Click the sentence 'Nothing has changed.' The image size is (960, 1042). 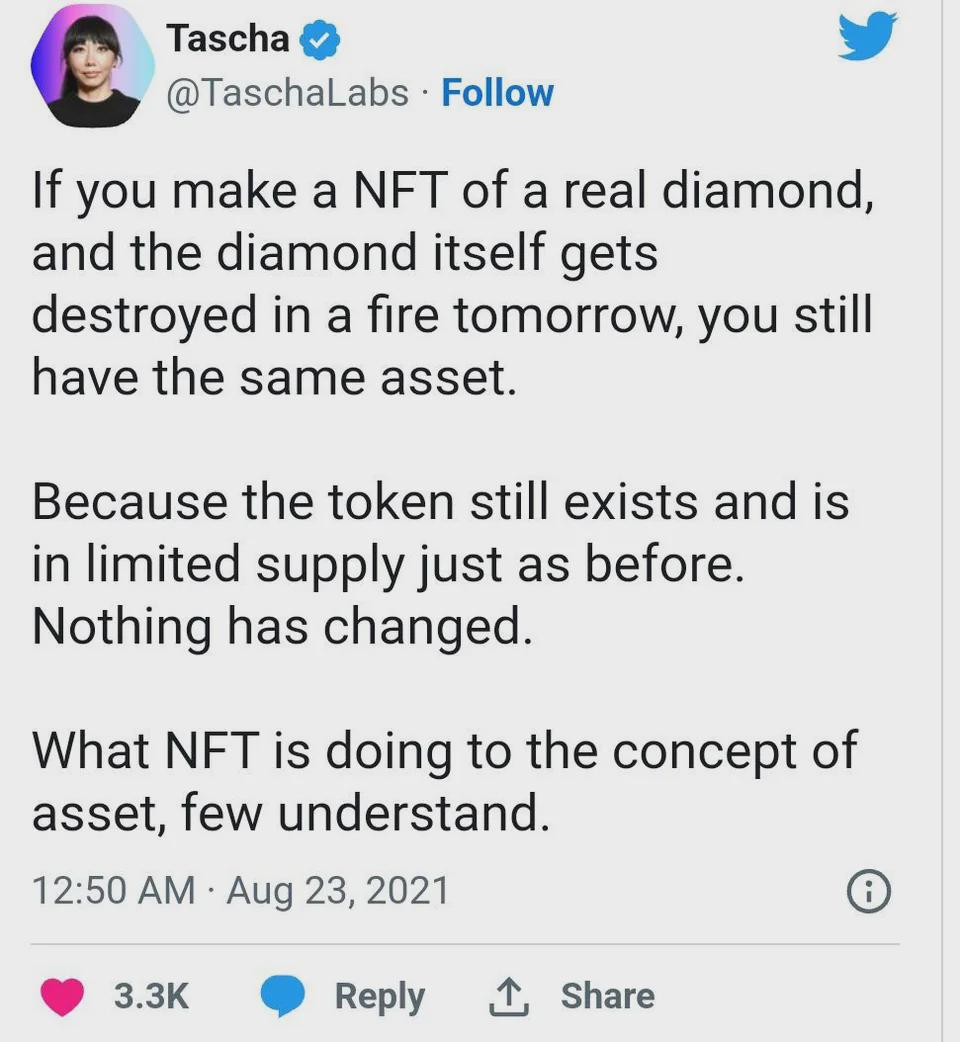281,627
